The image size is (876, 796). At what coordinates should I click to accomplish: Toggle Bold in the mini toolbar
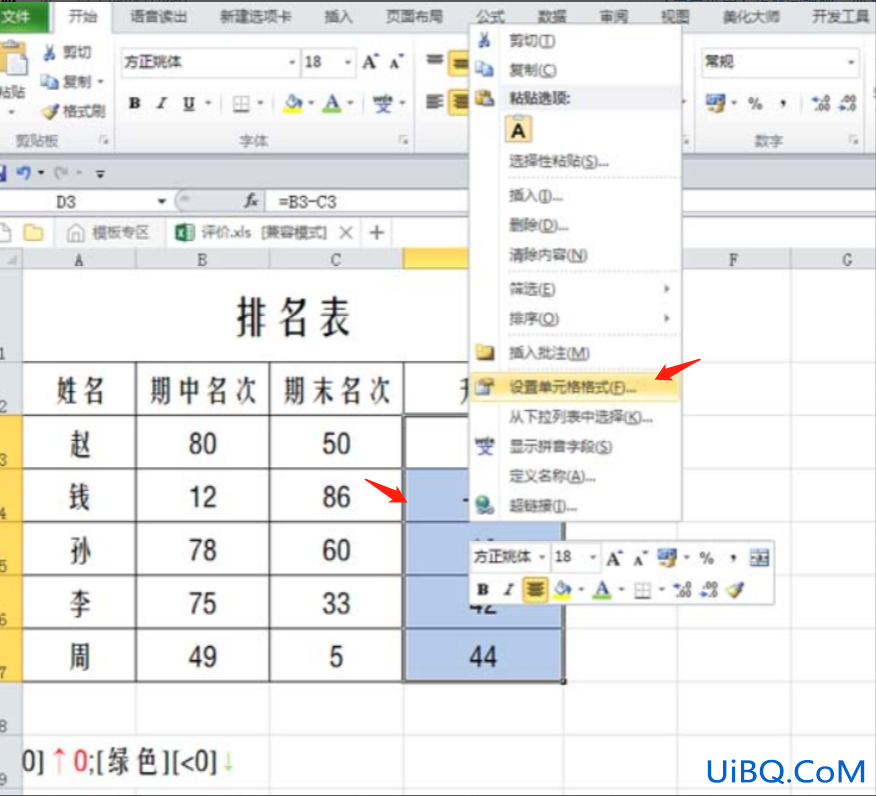pyautogui.click(x=483, y=589)
